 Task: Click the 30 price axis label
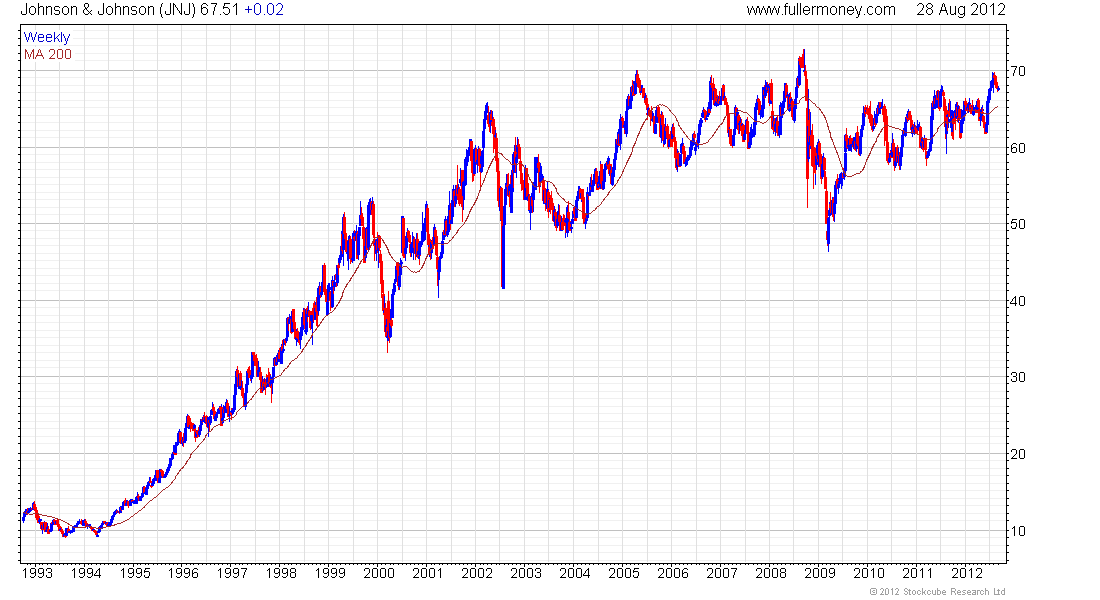click(x=1018, y=378)
